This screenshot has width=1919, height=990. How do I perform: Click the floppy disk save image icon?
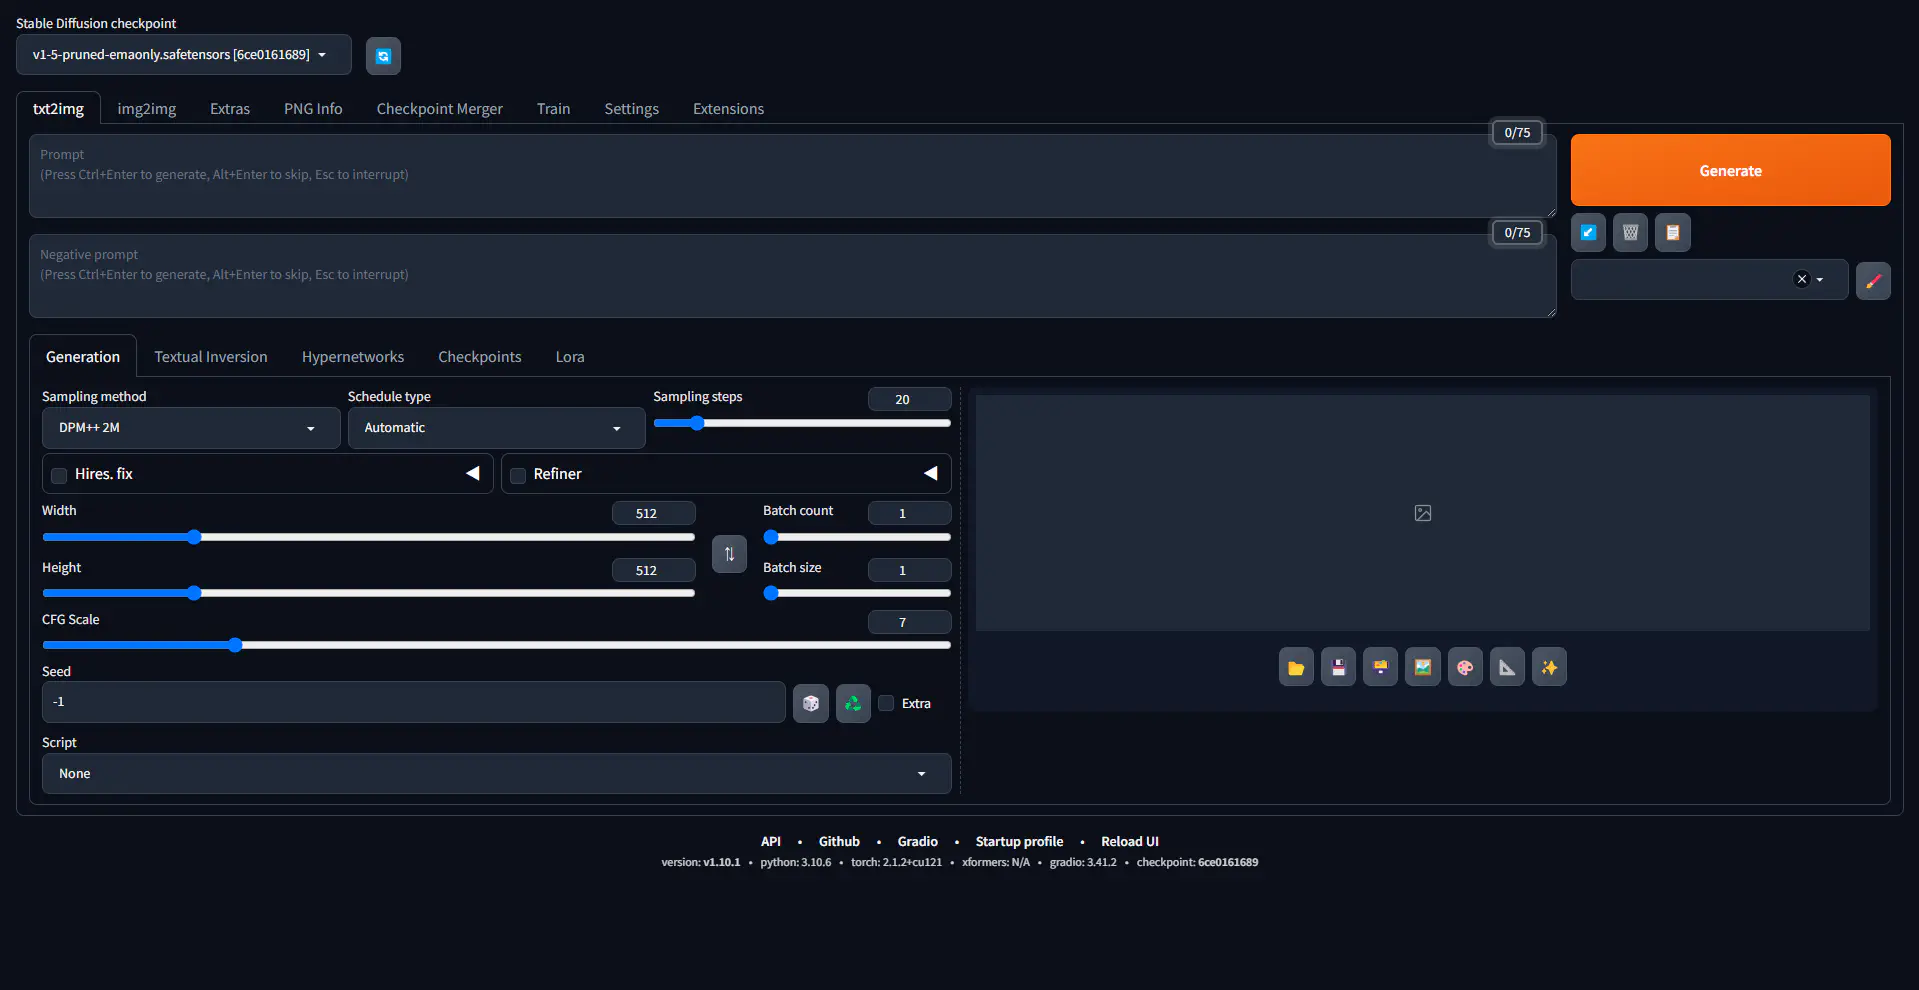(1338, 668)
